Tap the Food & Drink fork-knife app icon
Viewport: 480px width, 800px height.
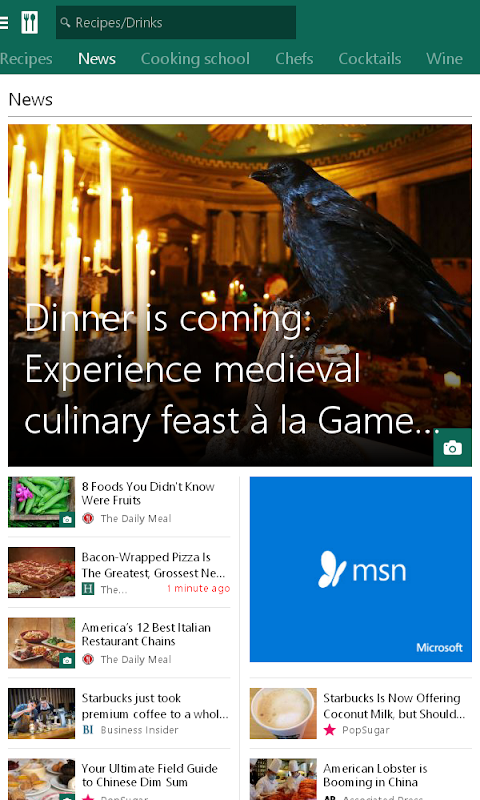click(x=30, y=22)
